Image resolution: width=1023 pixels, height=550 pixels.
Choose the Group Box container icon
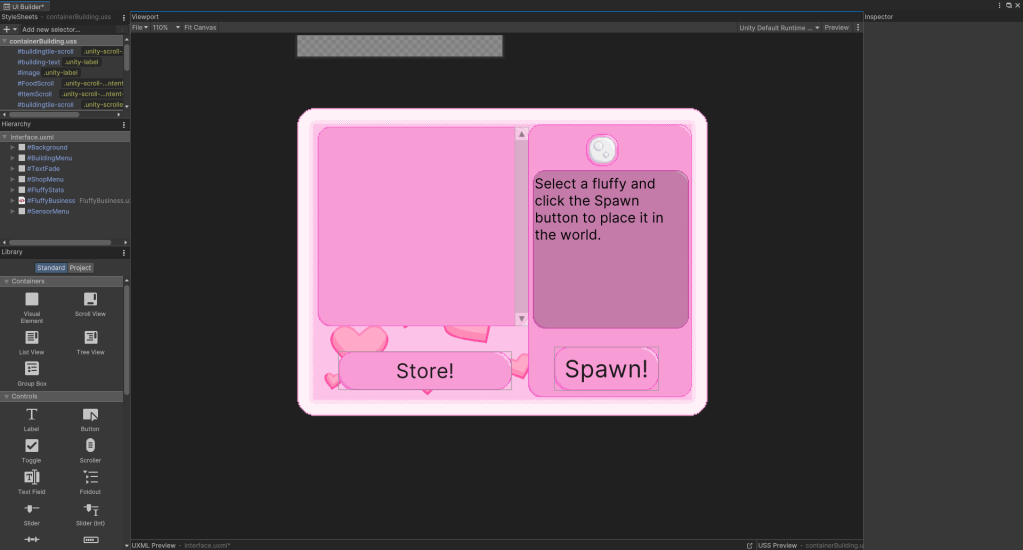31,369
